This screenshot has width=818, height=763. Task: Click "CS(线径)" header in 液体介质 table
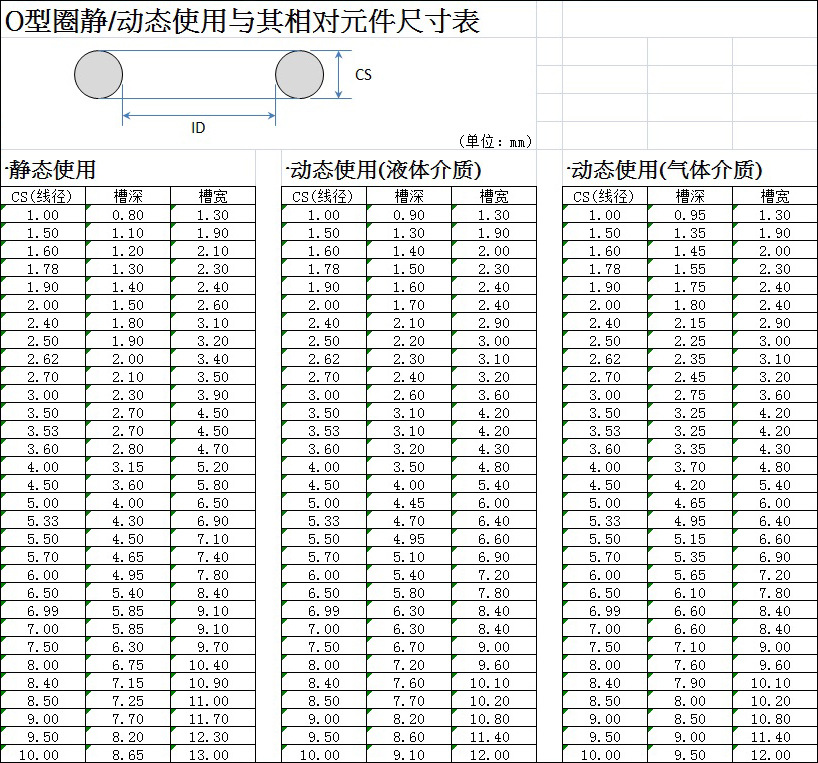click(323, 196)
